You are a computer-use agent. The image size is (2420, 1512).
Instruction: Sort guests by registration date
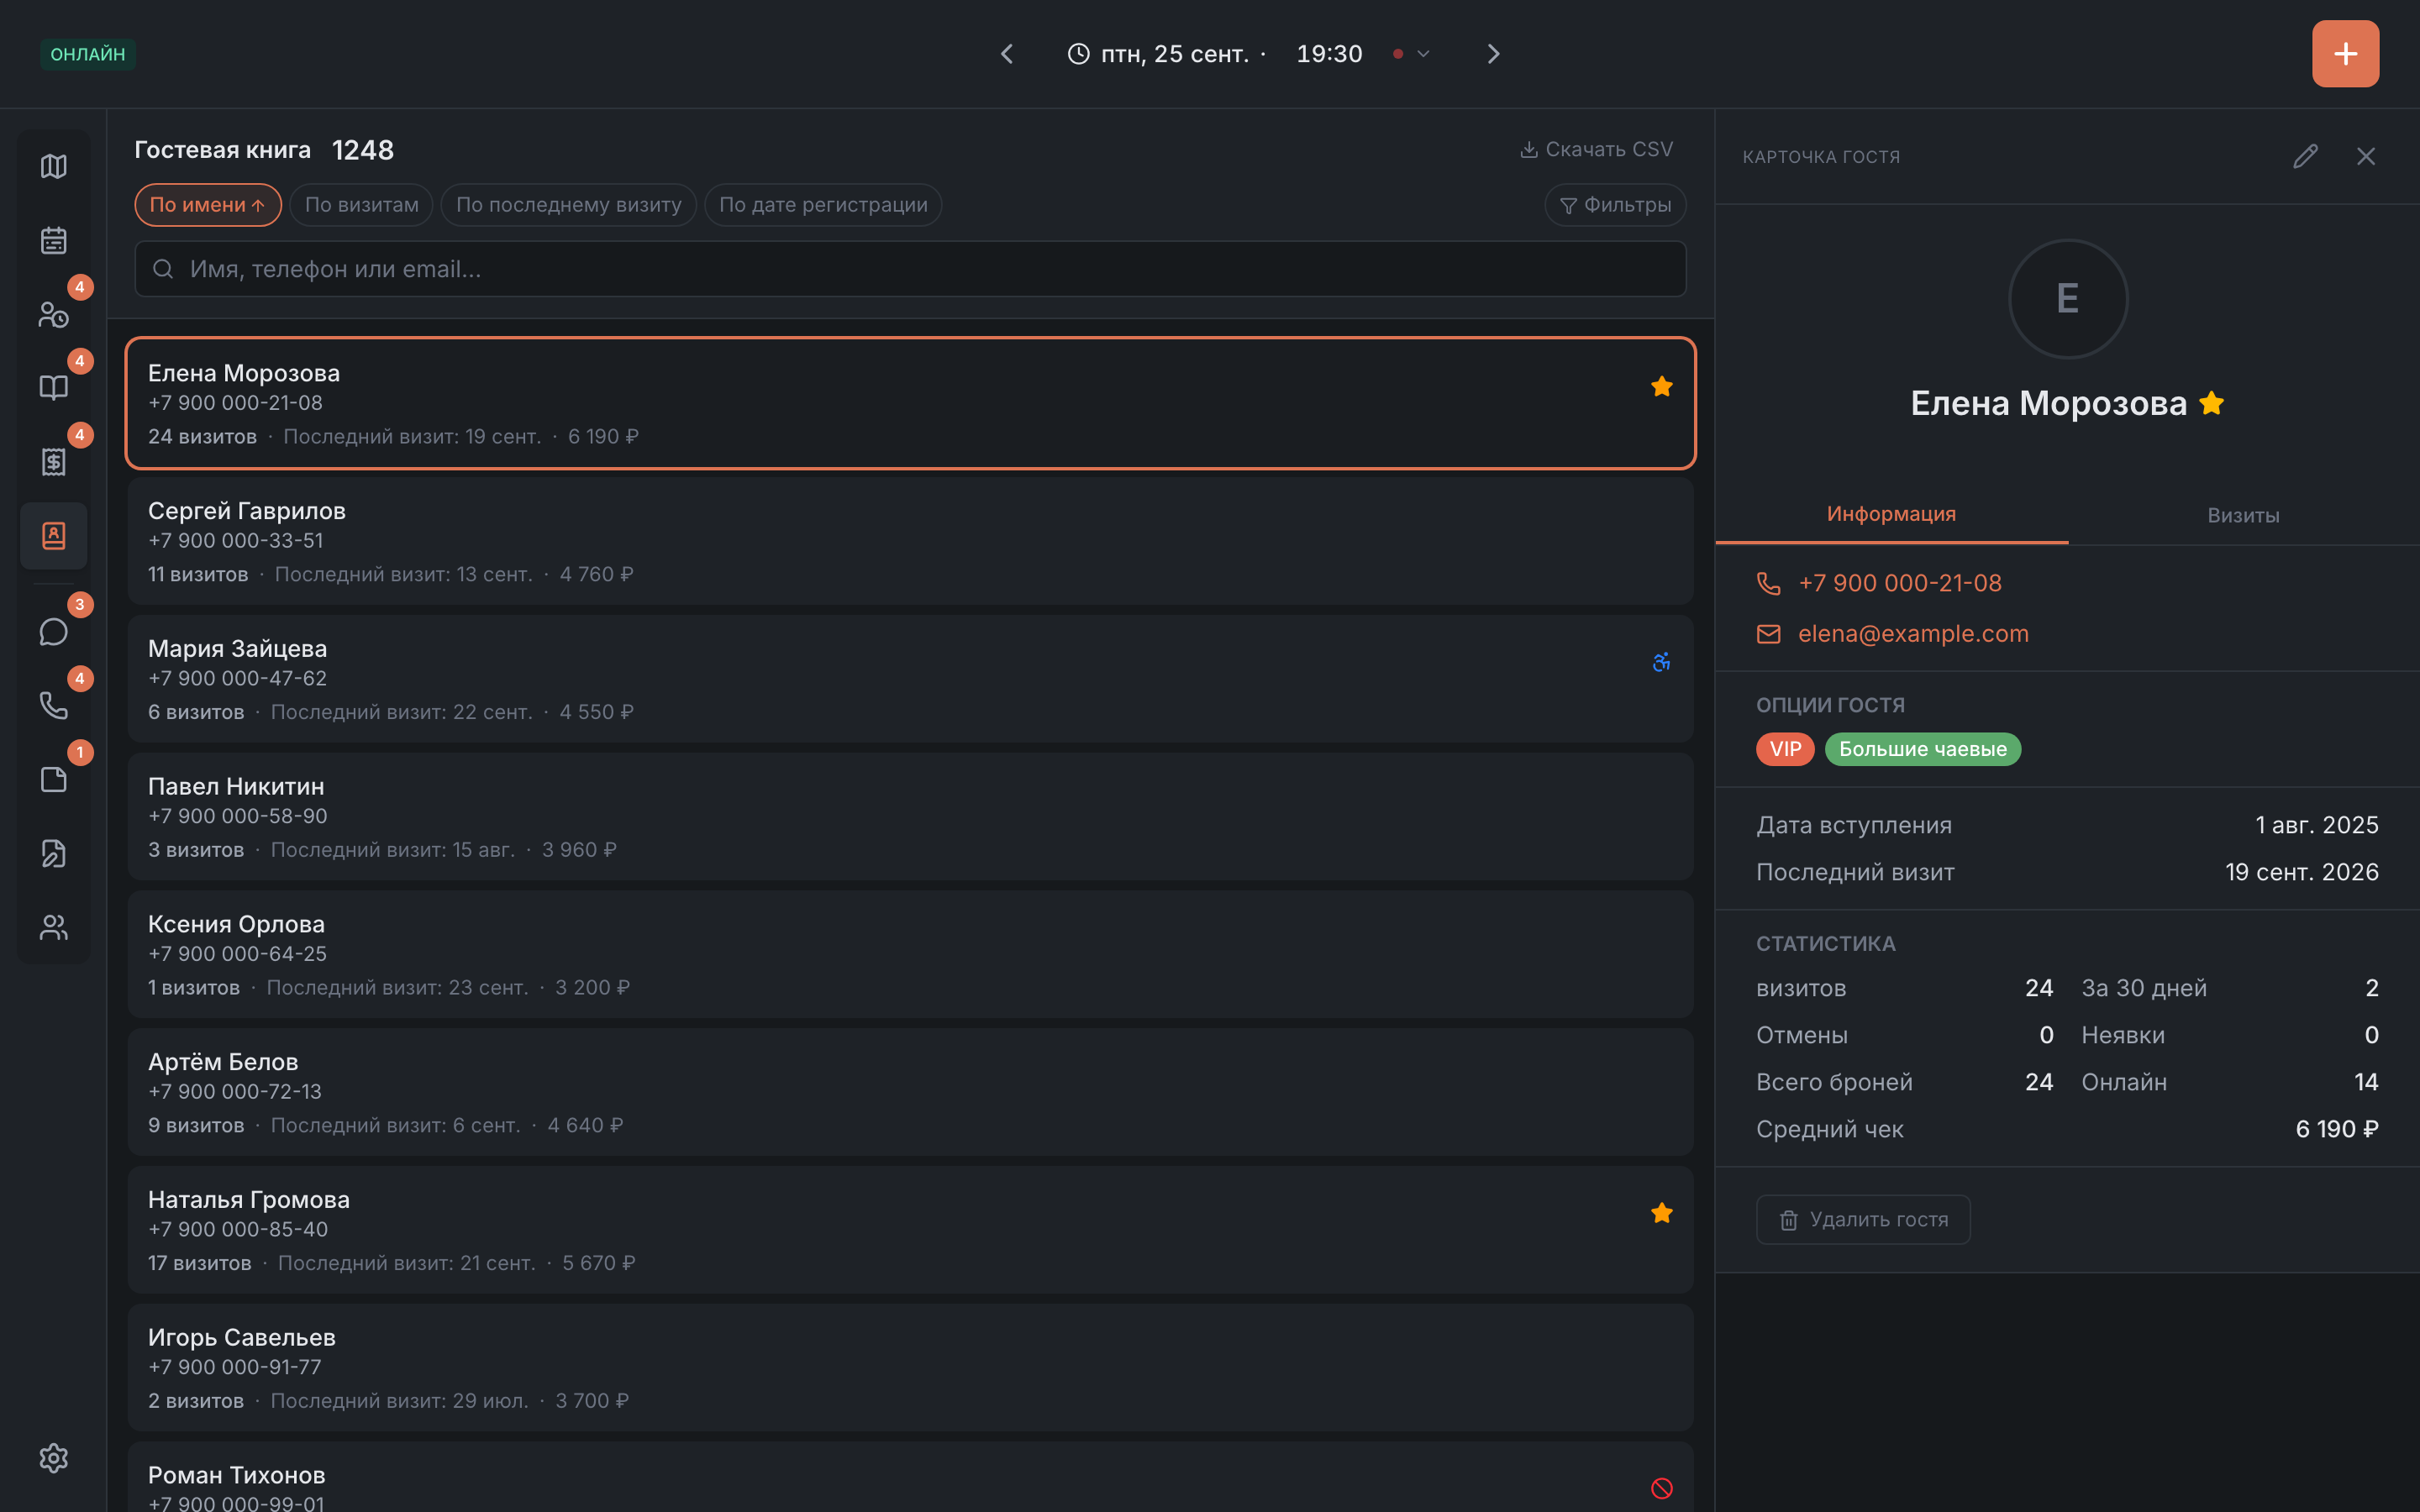coord(823,205)
